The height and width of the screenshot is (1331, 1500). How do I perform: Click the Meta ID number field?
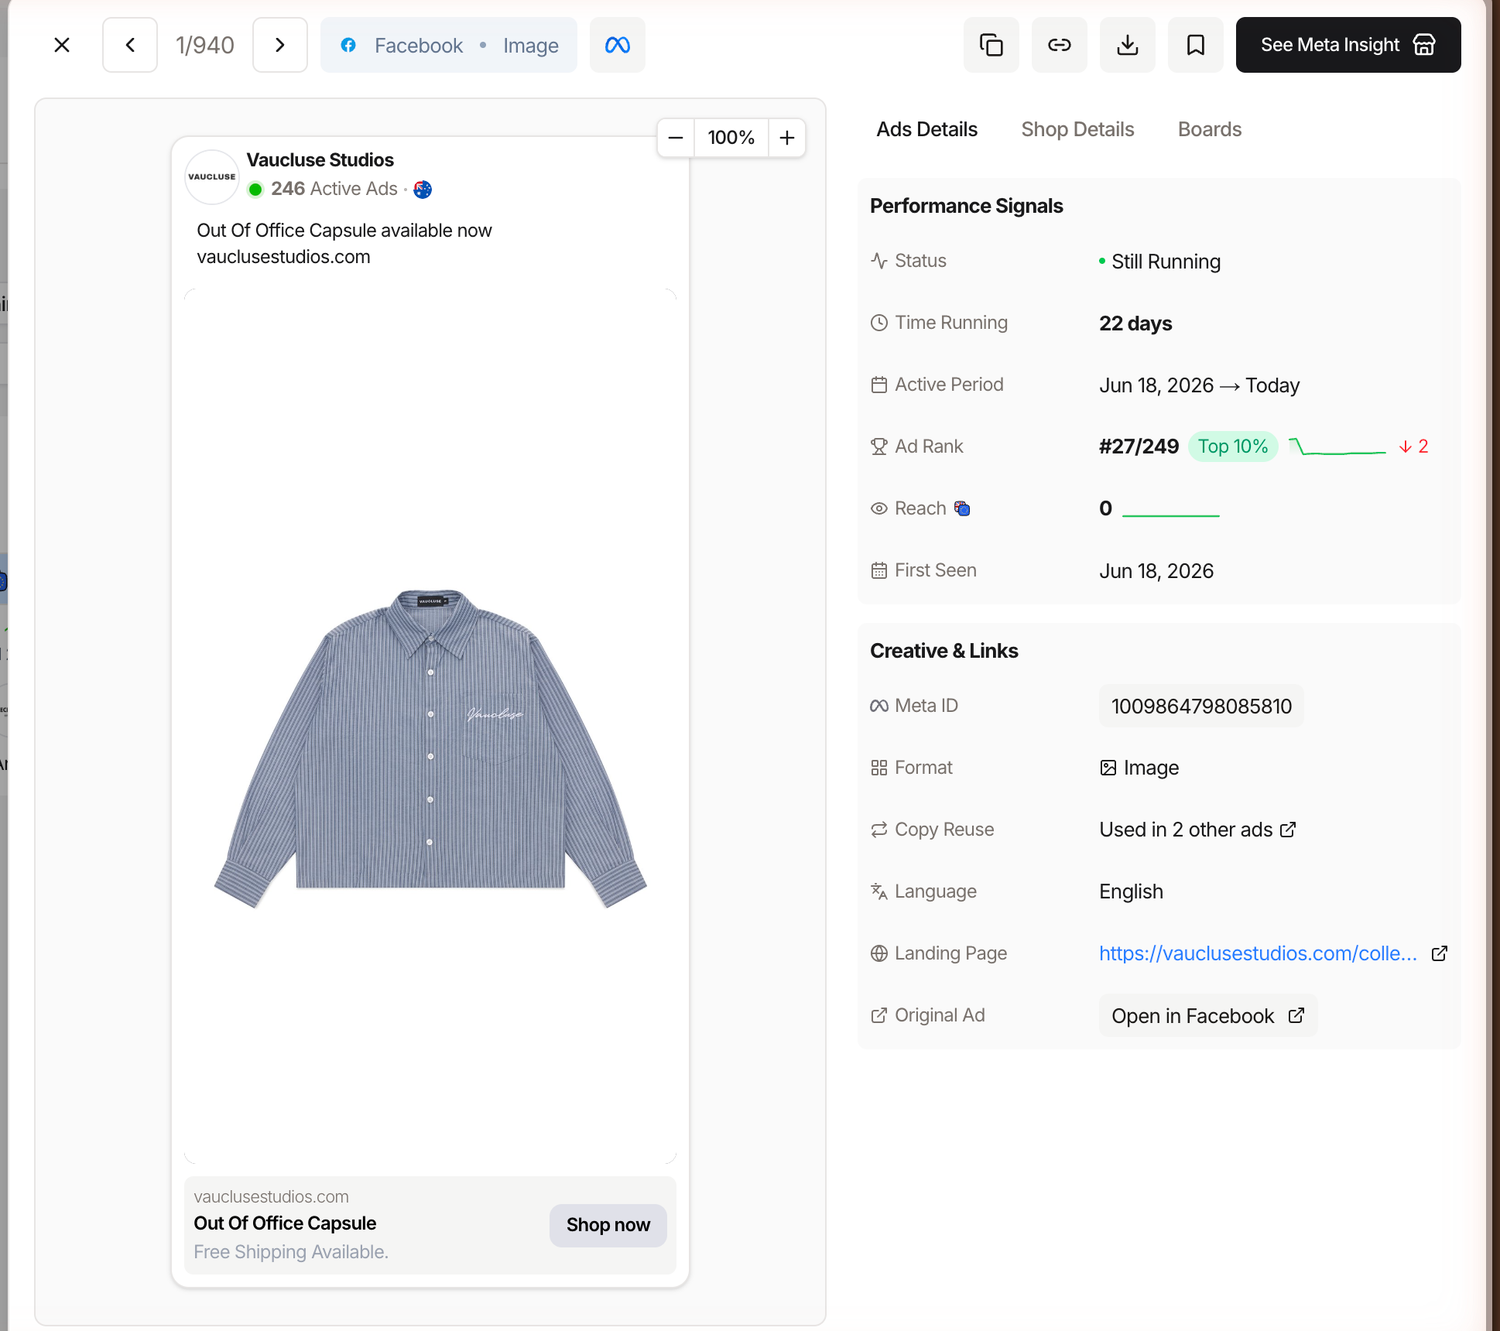coord(1201,706)
